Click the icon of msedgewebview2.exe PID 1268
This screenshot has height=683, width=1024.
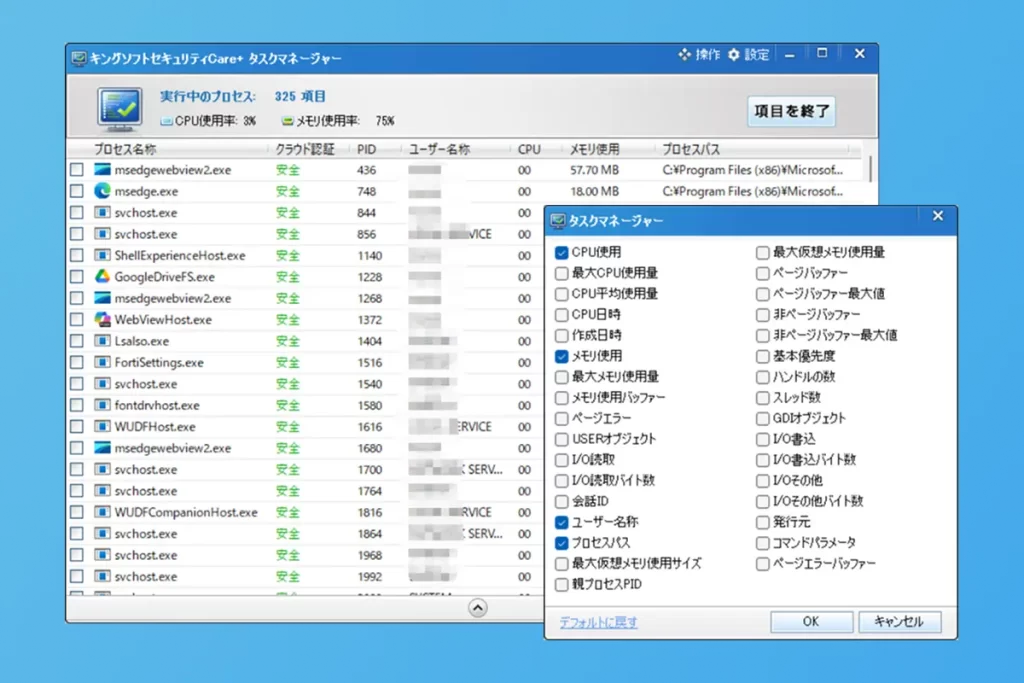tap(103, 298)
